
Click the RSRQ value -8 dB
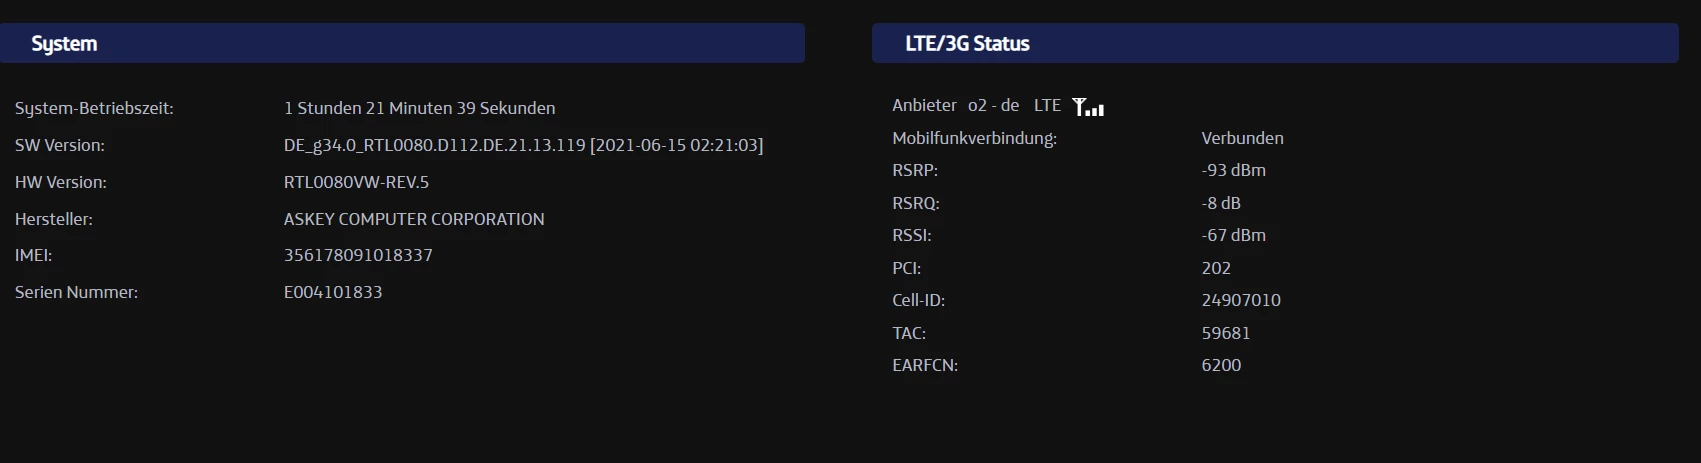pyautogui.click(x=1221, y=203)
